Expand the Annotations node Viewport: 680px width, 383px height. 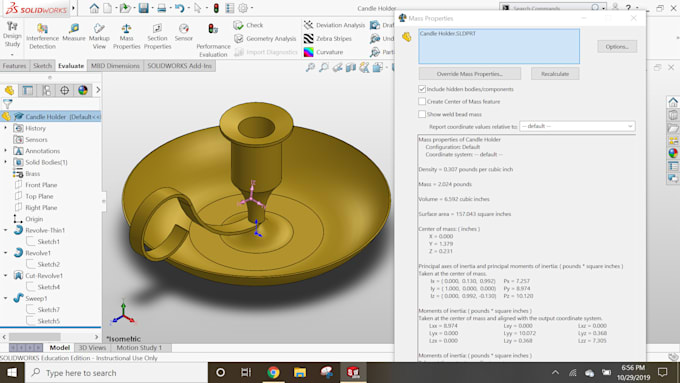click(x=6, y=151)
